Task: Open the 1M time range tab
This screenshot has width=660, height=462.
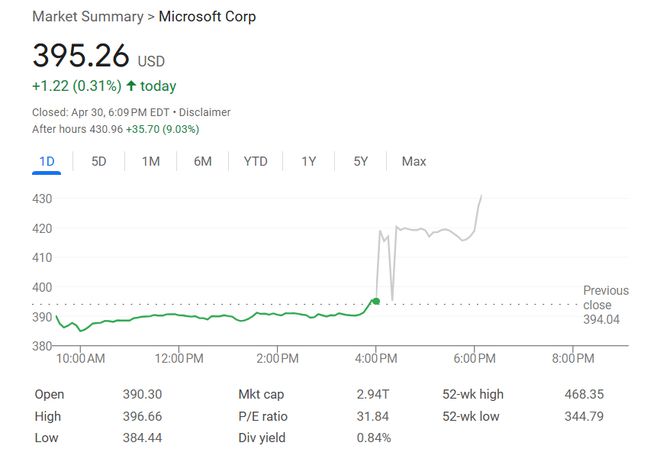Action: tap(151, 161)
